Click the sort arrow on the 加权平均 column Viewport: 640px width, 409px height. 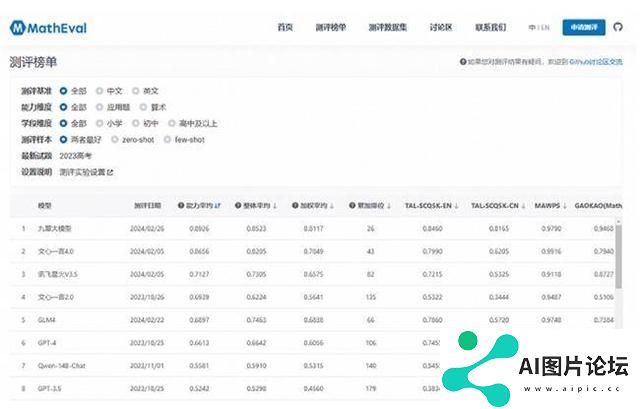click(332, 205)
